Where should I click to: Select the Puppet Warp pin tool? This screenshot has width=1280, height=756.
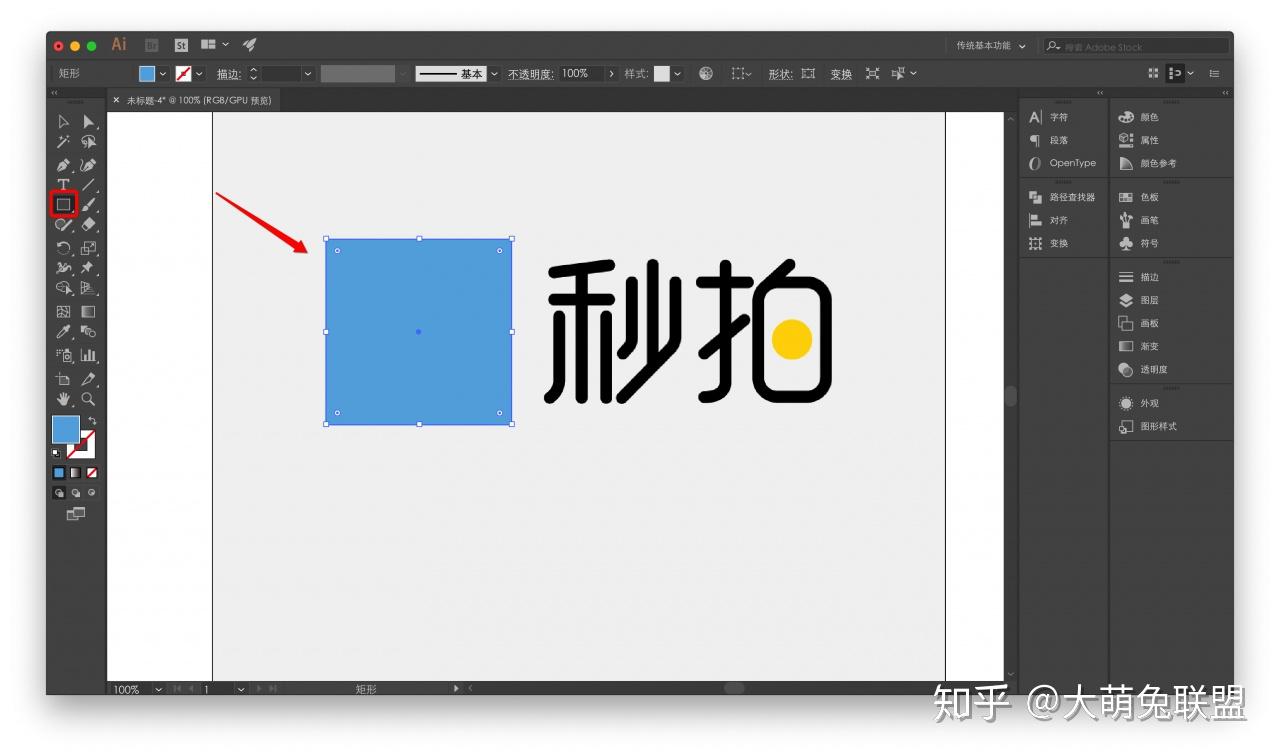(x=89, y=268)
